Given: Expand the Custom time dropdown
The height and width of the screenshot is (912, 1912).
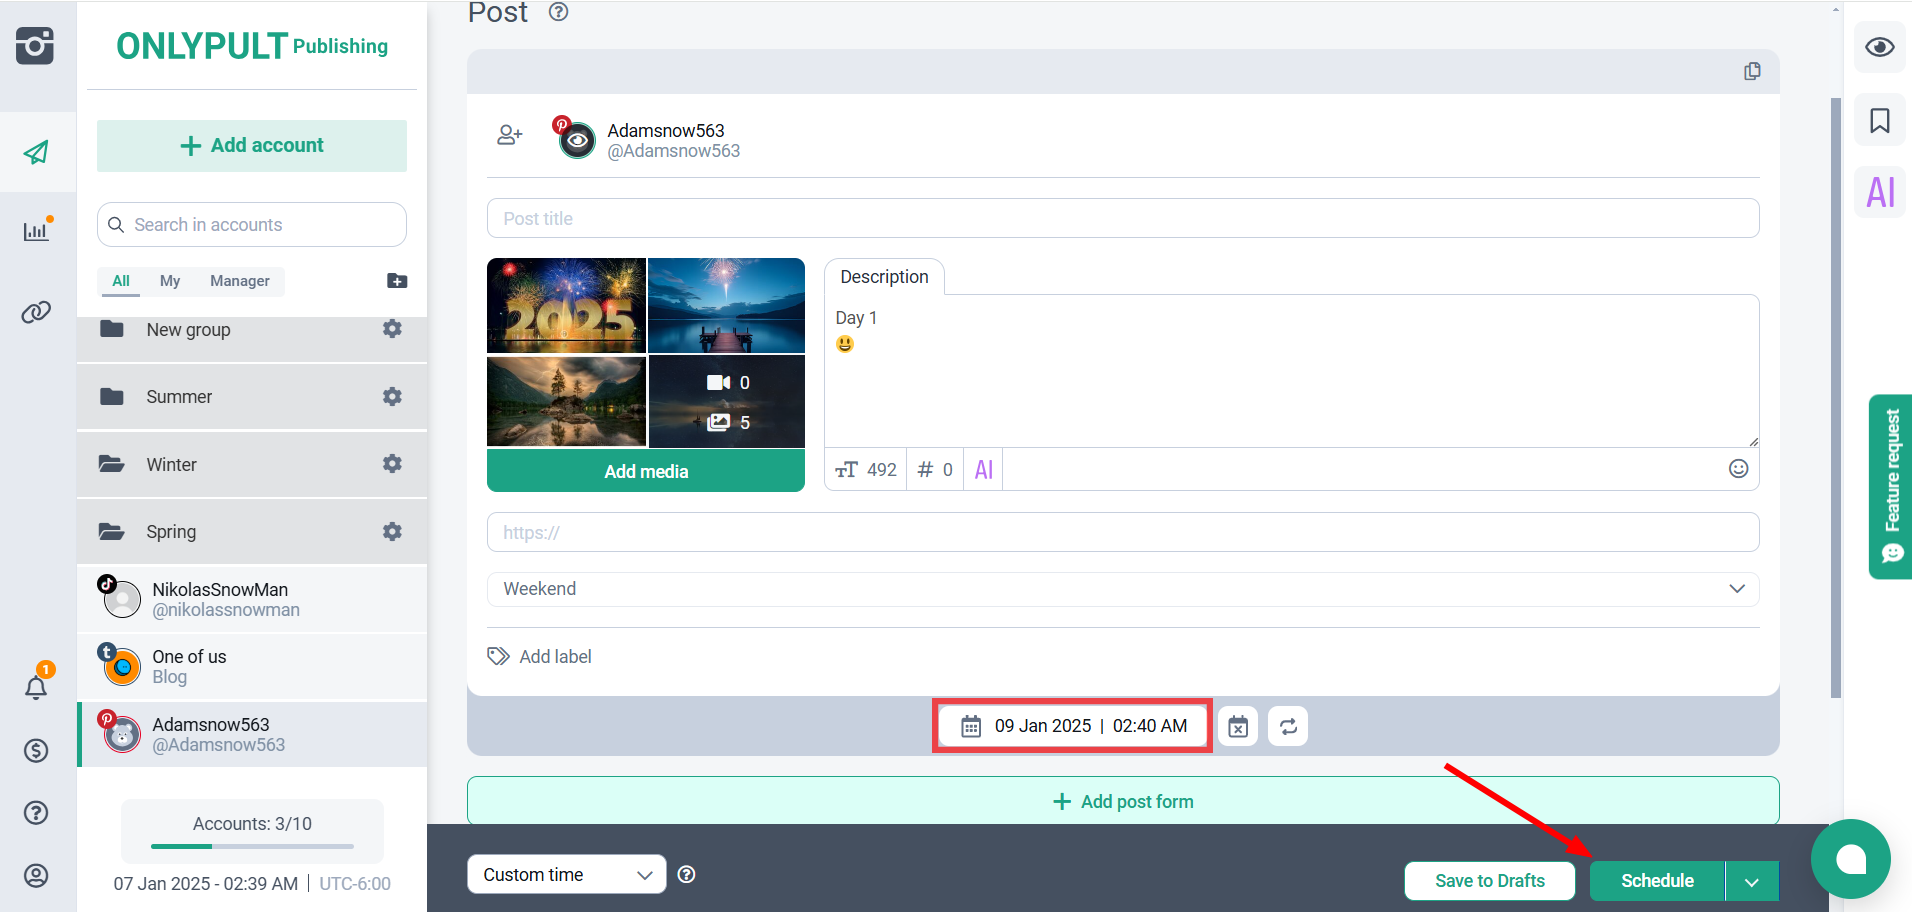Looking at the screenshot, I should 566,875.
